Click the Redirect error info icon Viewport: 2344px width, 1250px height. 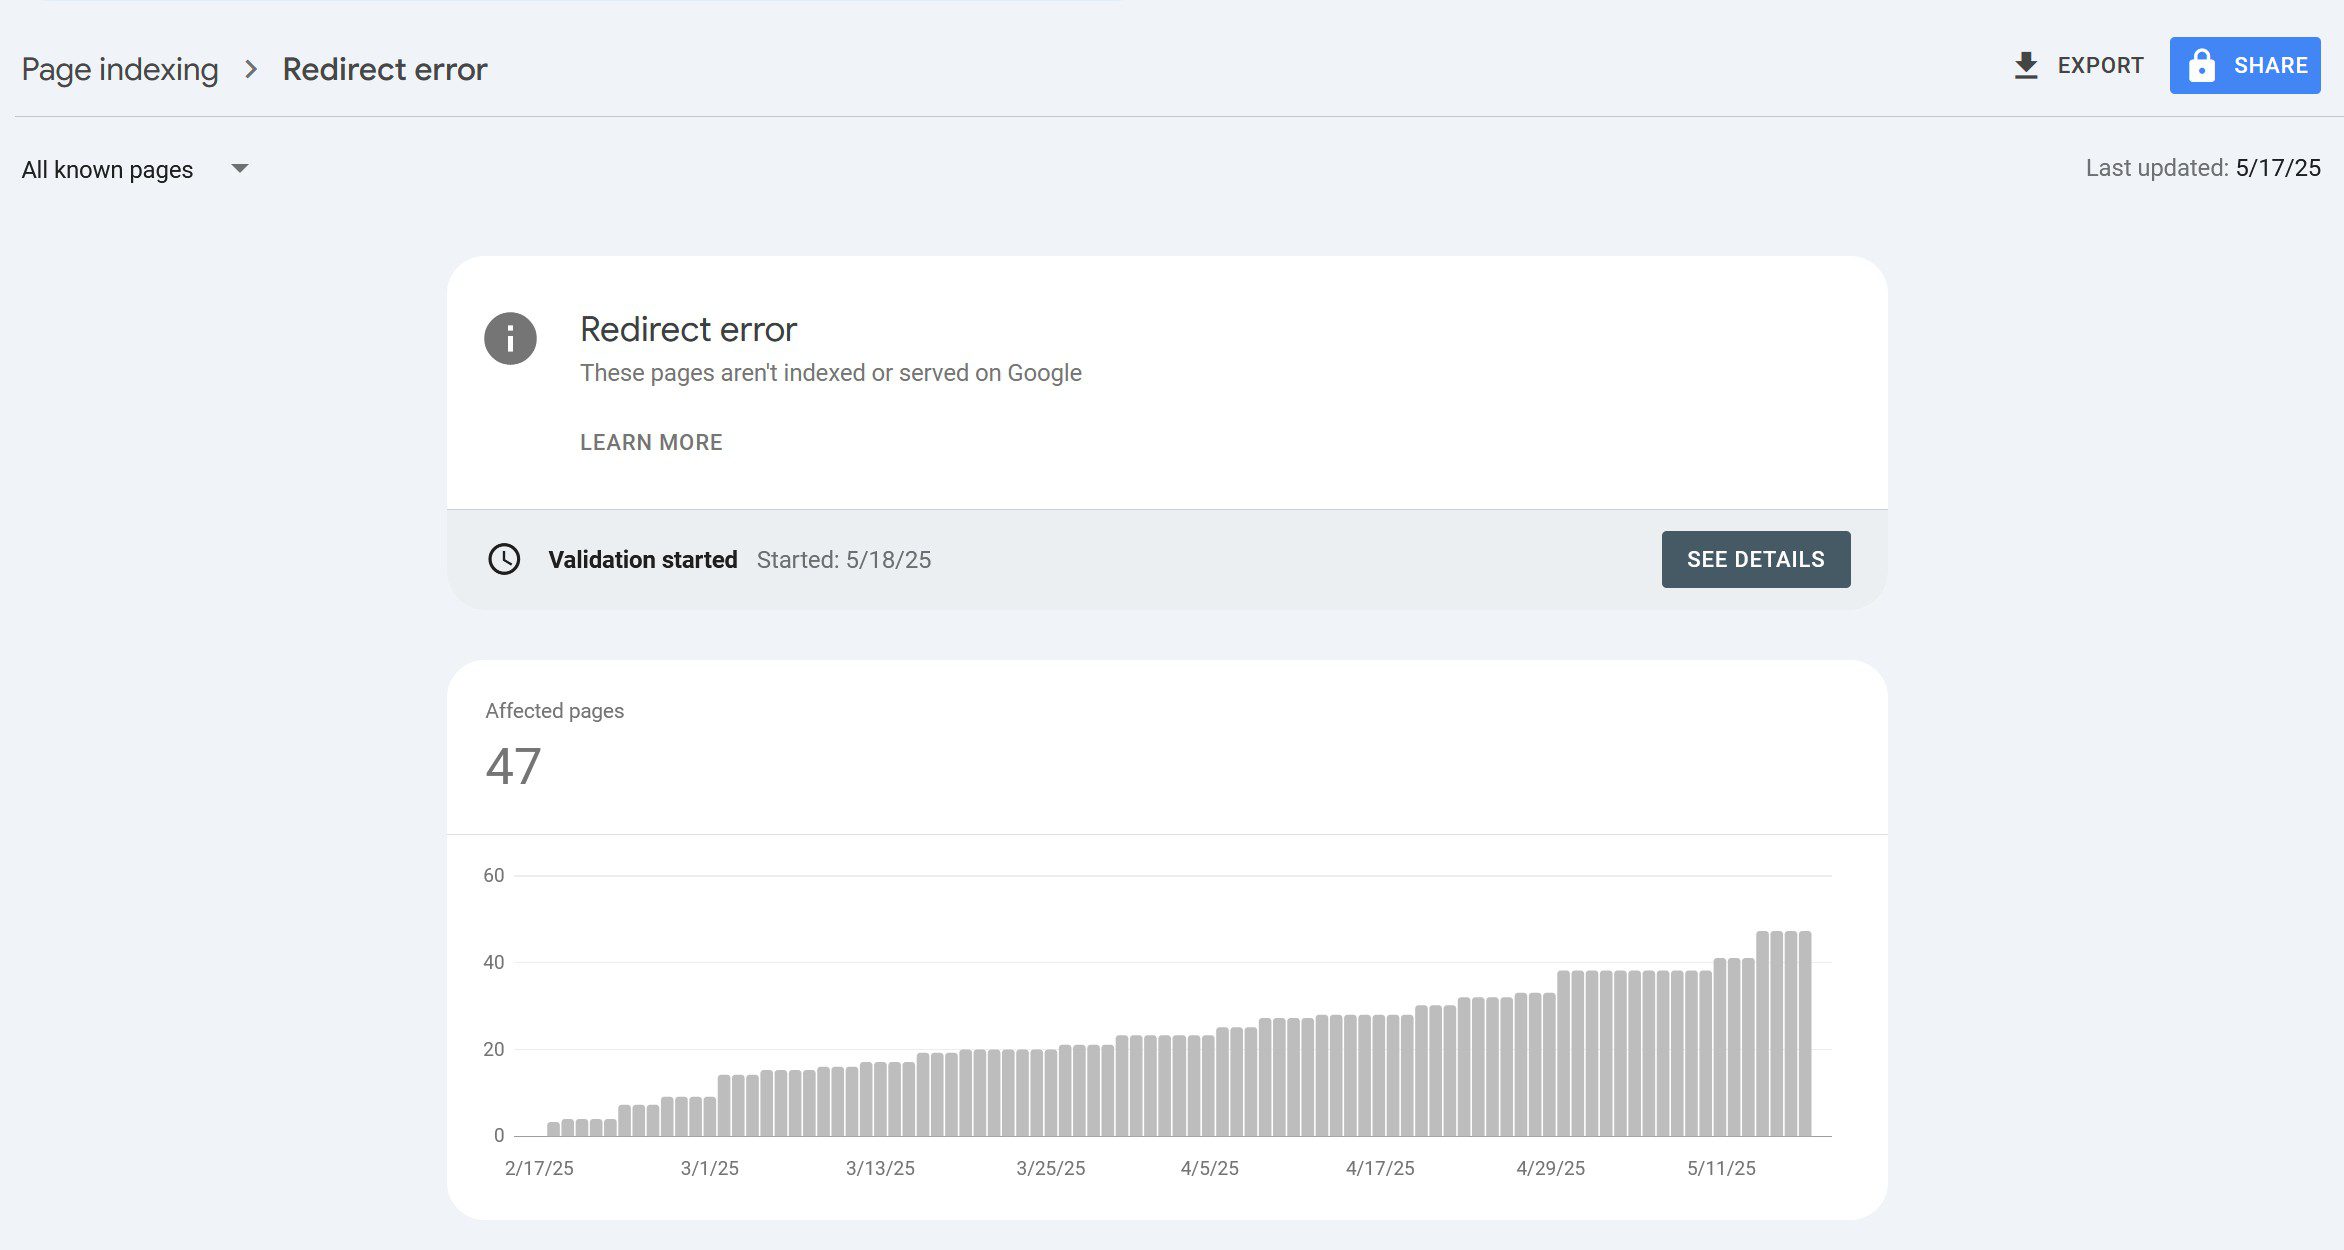pyautogui.click(x=510, y=338)
